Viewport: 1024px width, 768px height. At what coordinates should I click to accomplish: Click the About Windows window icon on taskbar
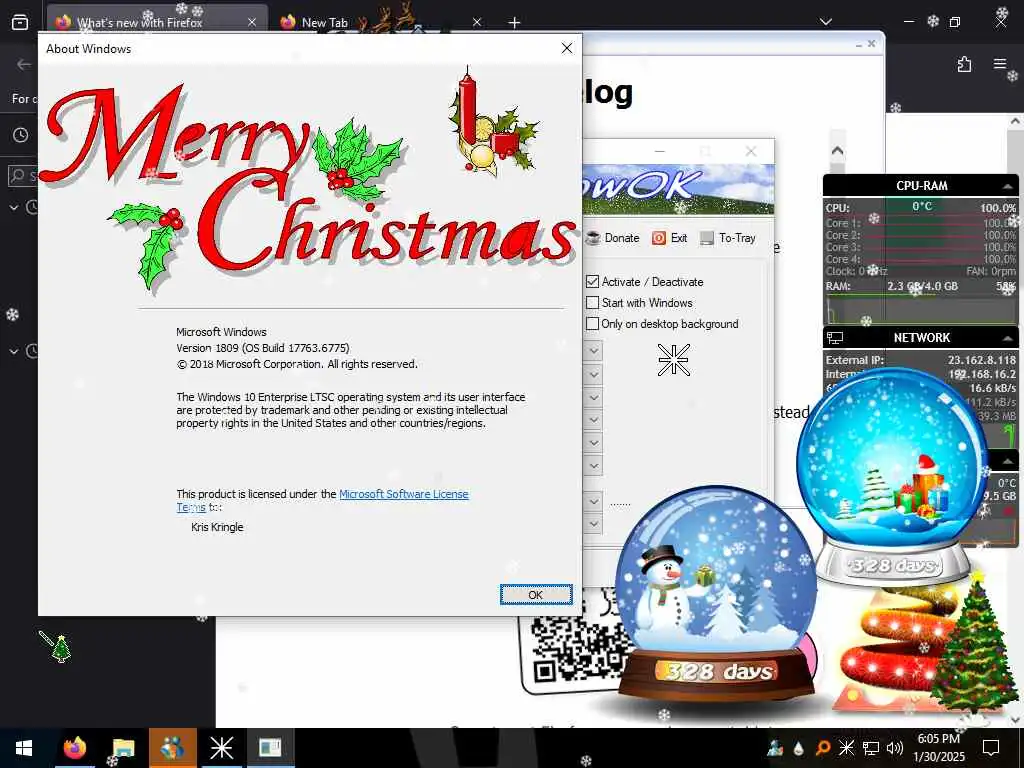pos(270,748)
